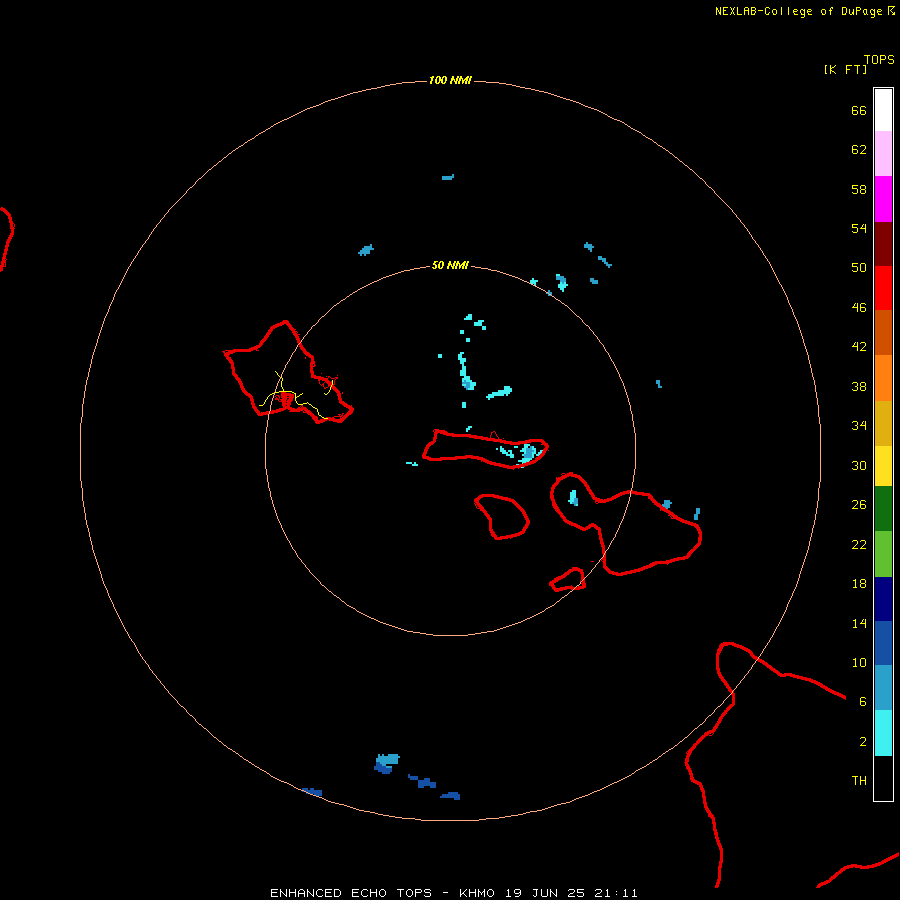Screen dimensions: 900x900
Task: Click the 30 legend value
Action: [859, 465]
